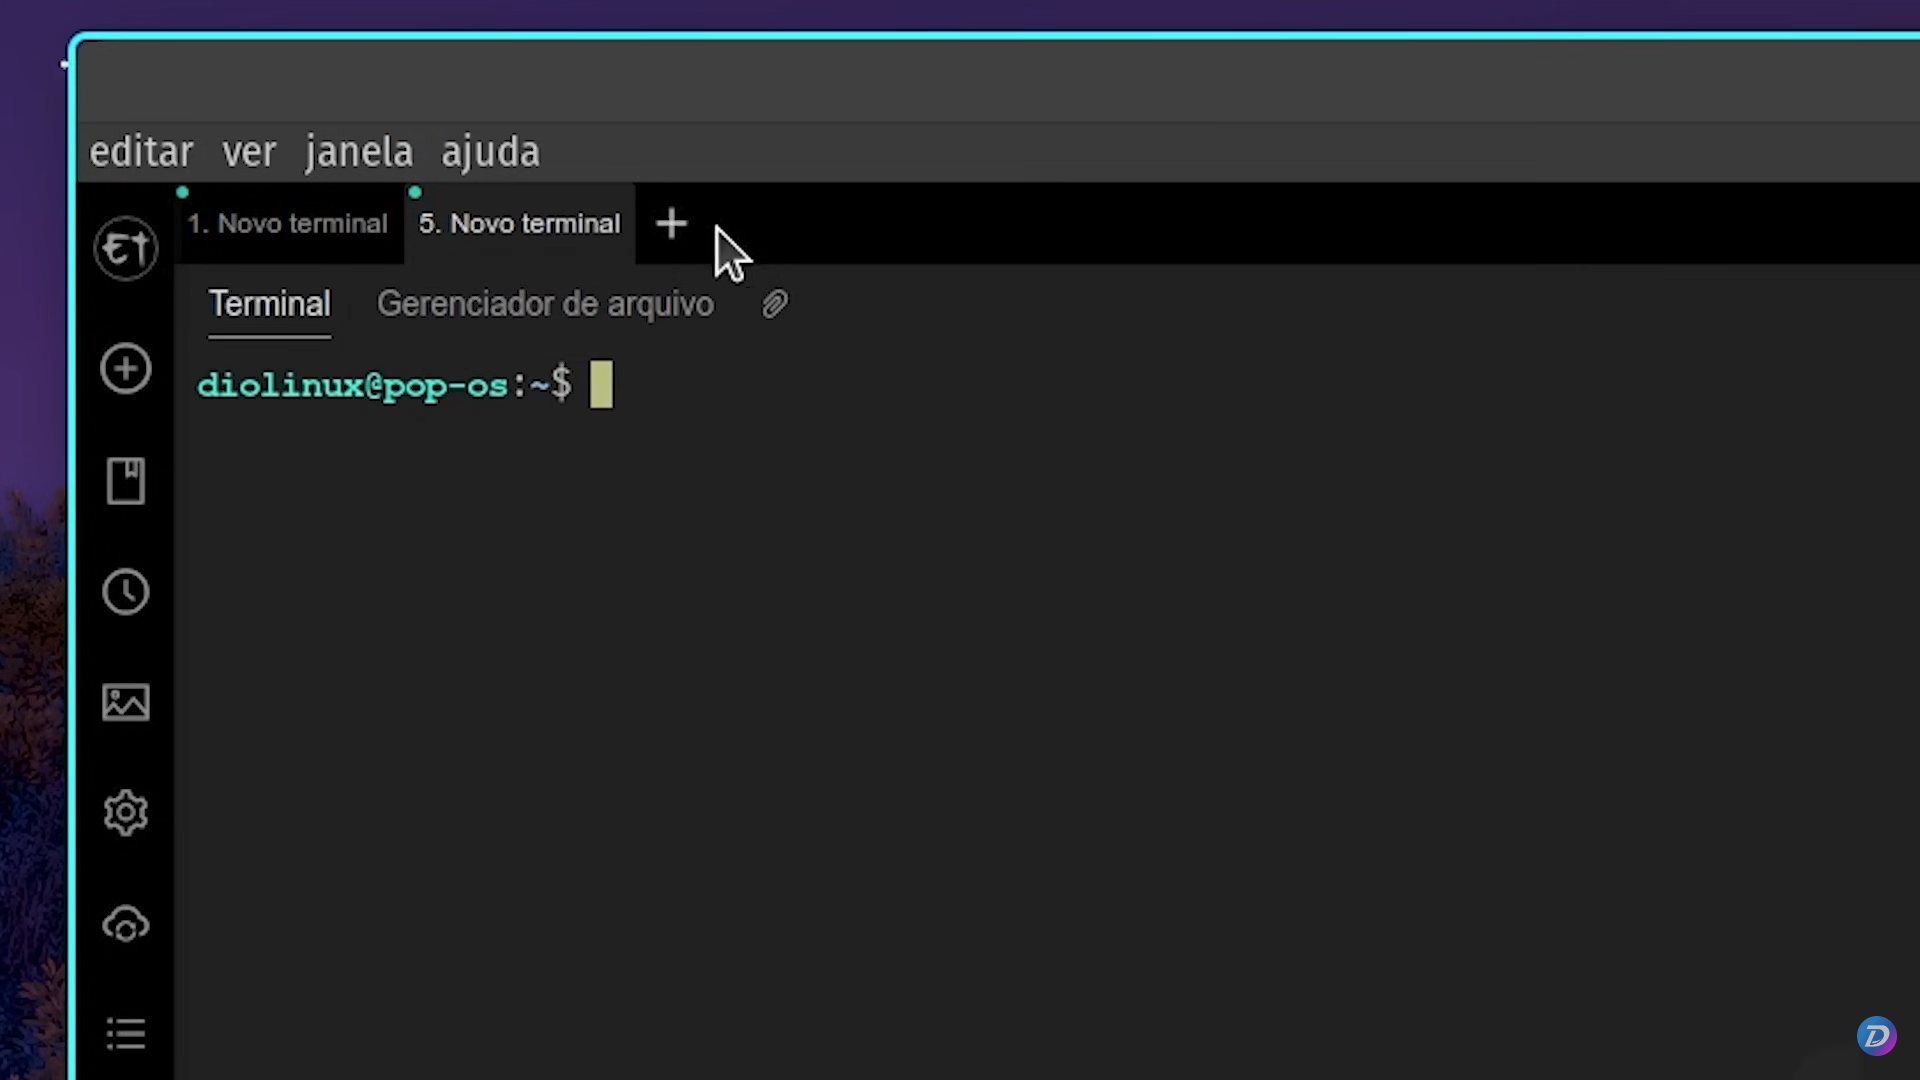
Task: Open the ver menu
Action: click(249, 151)
